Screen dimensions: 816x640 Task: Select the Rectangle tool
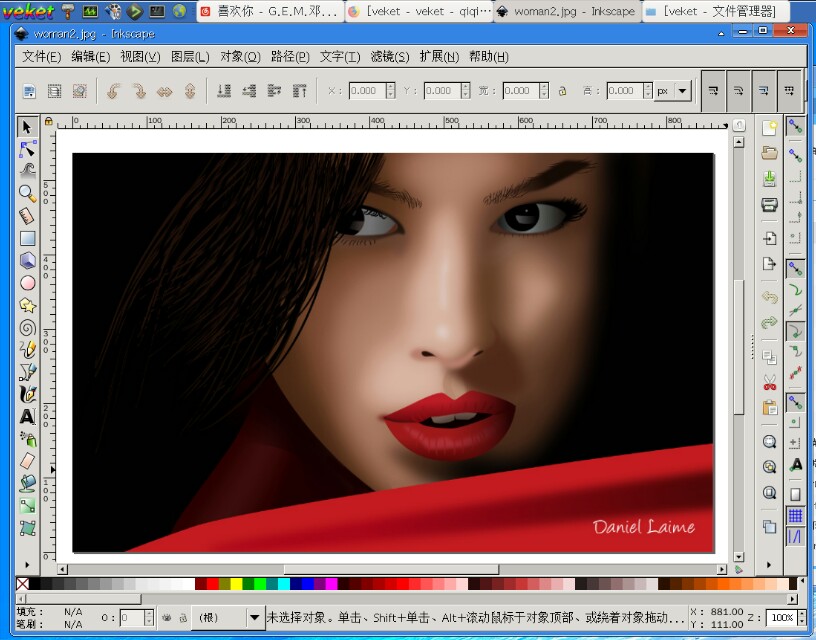pos(27,238)
